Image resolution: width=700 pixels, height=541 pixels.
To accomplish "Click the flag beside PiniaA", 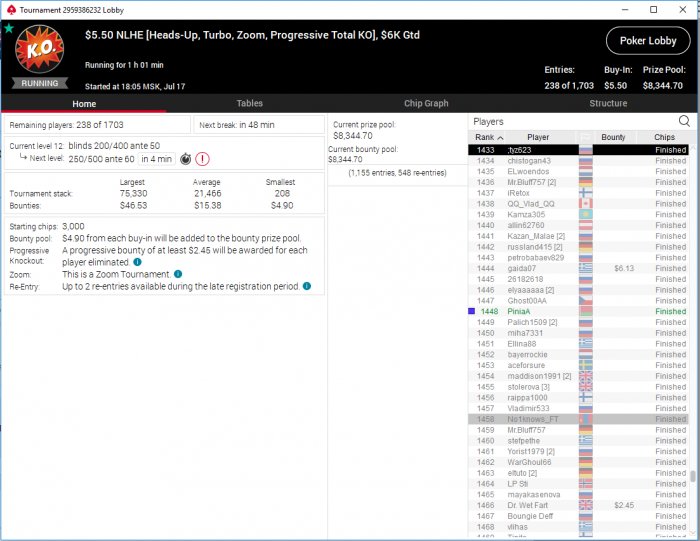I will pyautogui.click(x=585, y=311).
